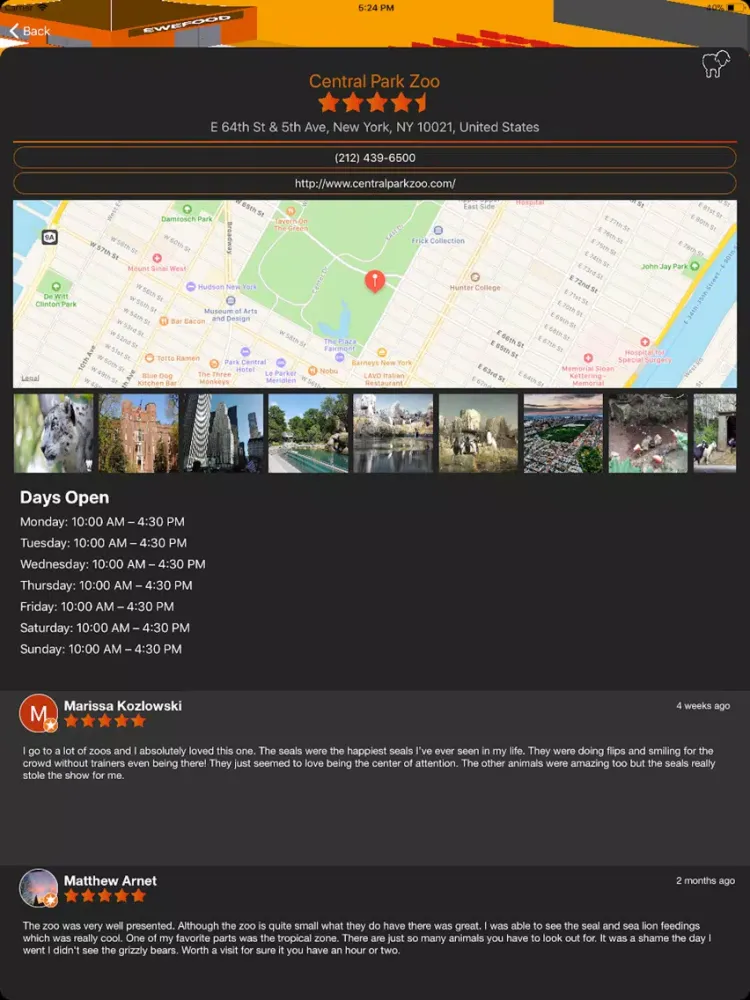
Task: Open the aerial Central Park photo
Action: coord(563,433)
